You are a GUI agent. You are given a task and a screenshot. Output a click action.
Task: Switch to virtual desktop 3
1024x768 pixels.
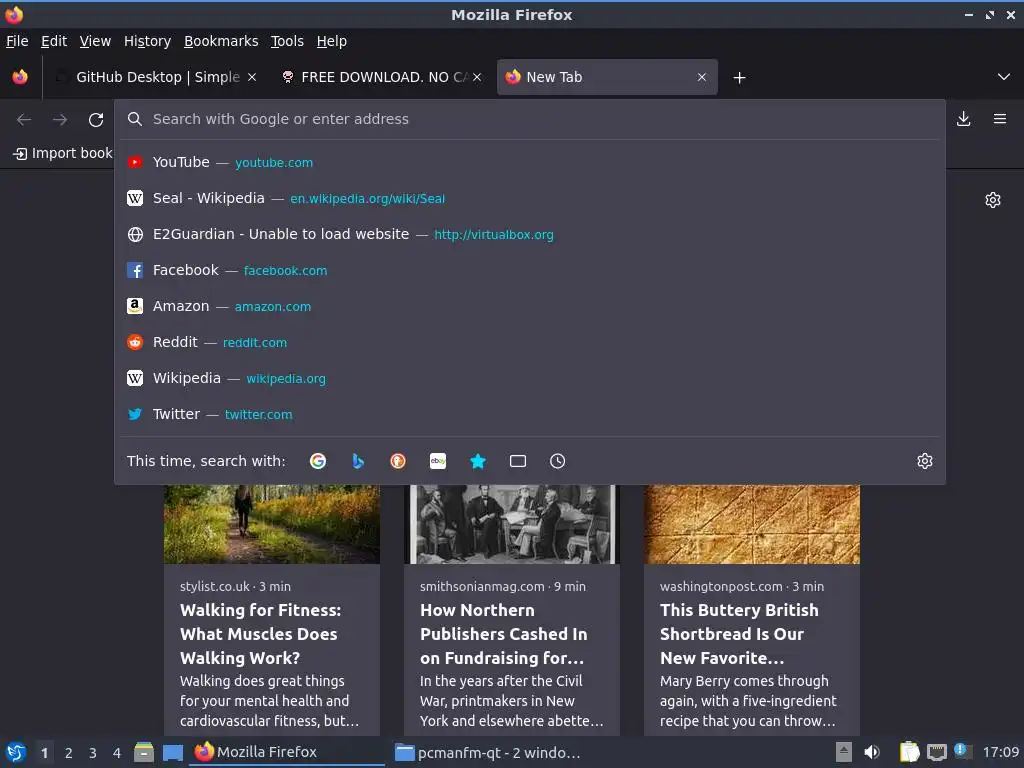(x=93, y=753)
